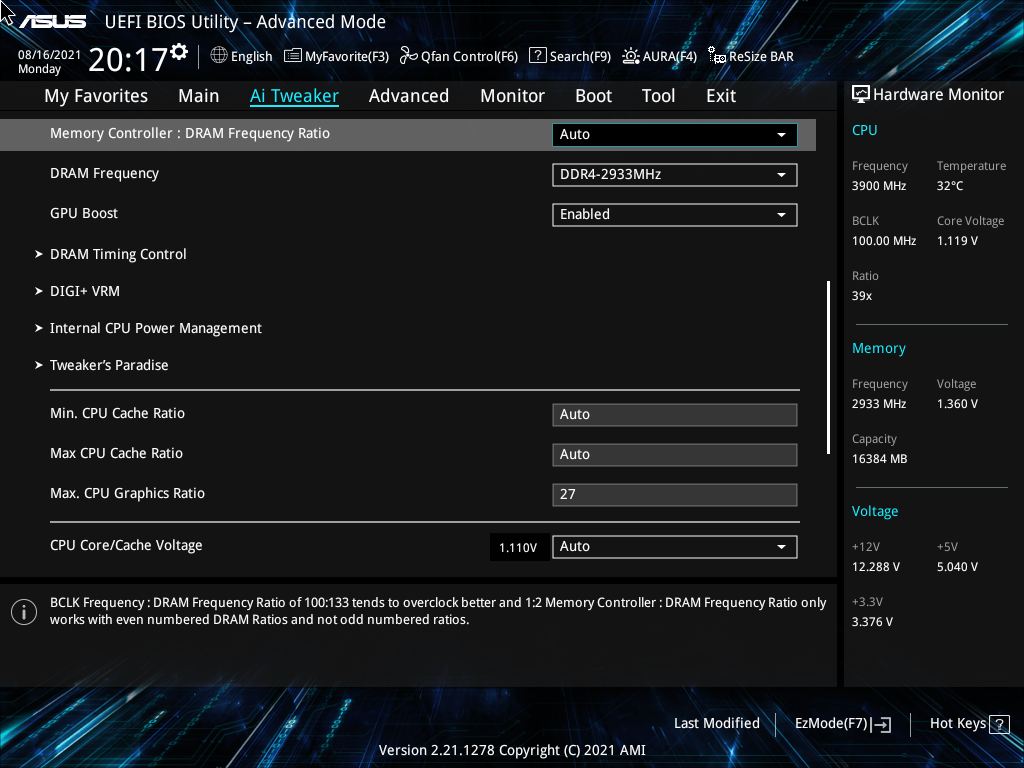This screenshot has width=1024, height=768.
Task: Click the Ratio 39x value
Action: 861,295
